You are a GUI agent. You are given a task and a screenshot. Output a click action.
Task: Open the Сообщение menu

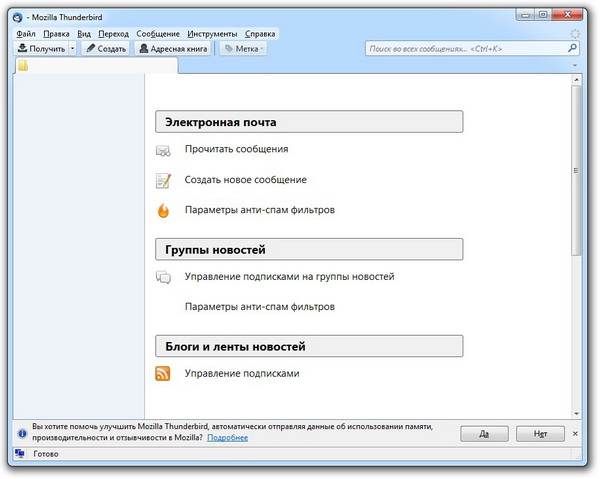pos(157,34)
